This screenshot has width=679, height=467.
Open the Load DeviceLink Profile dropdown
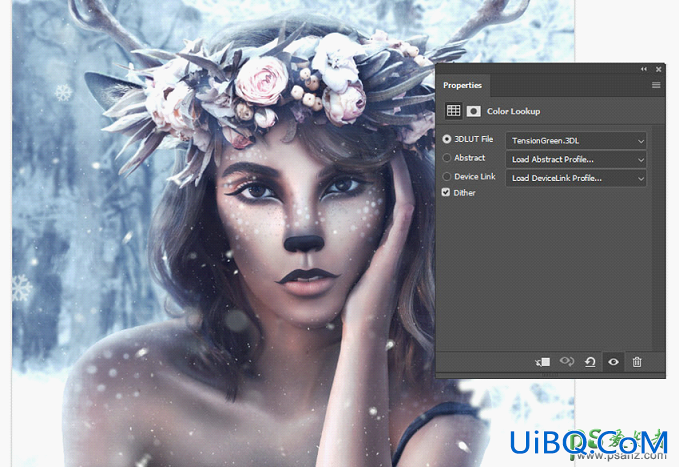(x=576, y=178)
